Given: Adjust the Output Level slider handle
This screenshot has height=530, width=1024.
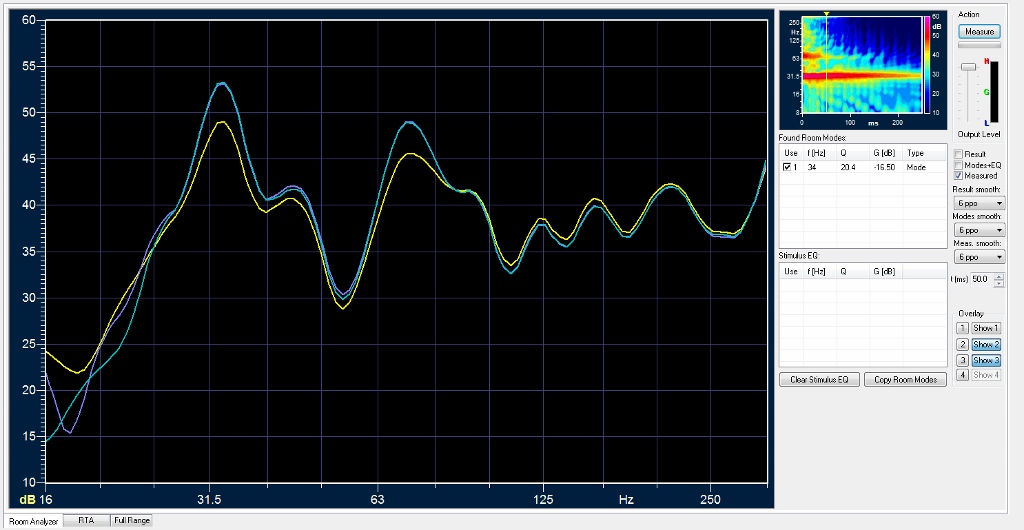Looking at the screenshot, I should click(x=968, y=67).
